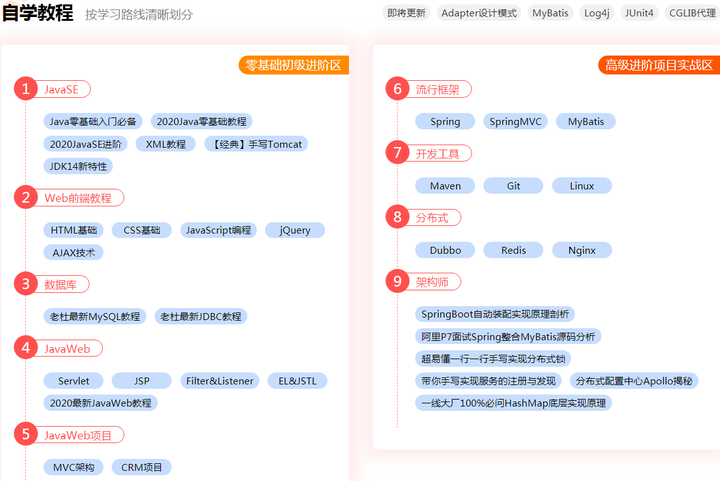Open the 【经典】手写Tomcat course
This screenshot has height=481, width=720.
pos(255,144)
